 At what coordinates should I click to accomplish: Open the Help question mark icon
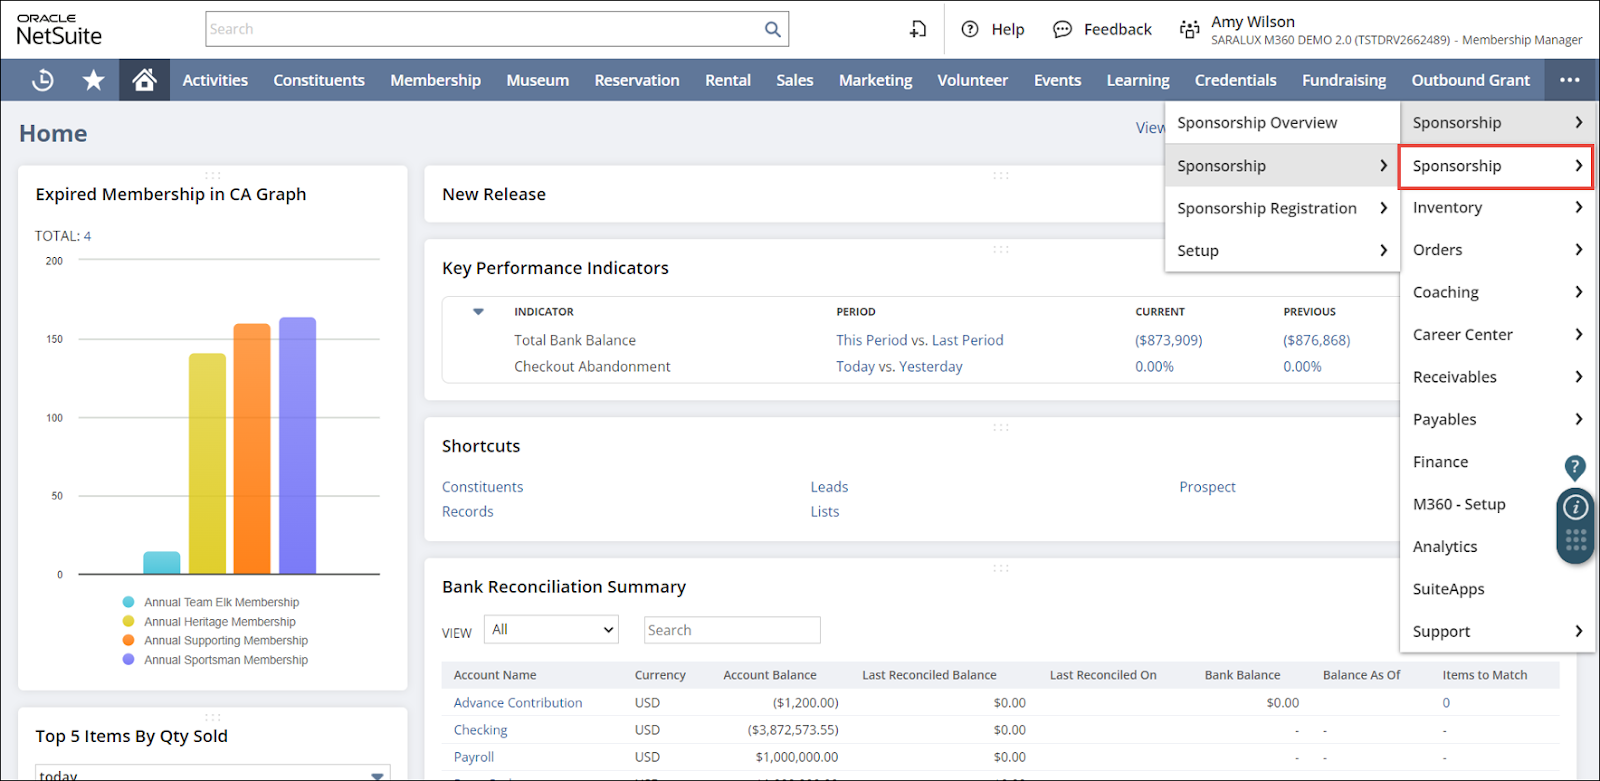pos(970,29)
